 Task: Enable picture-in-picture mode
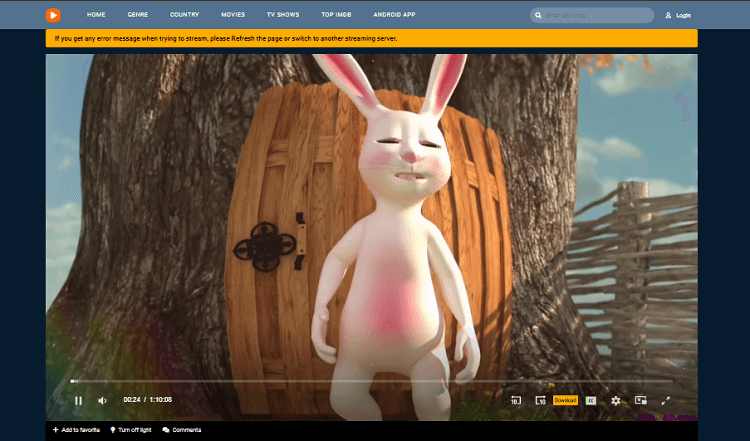tap(640, 400)
